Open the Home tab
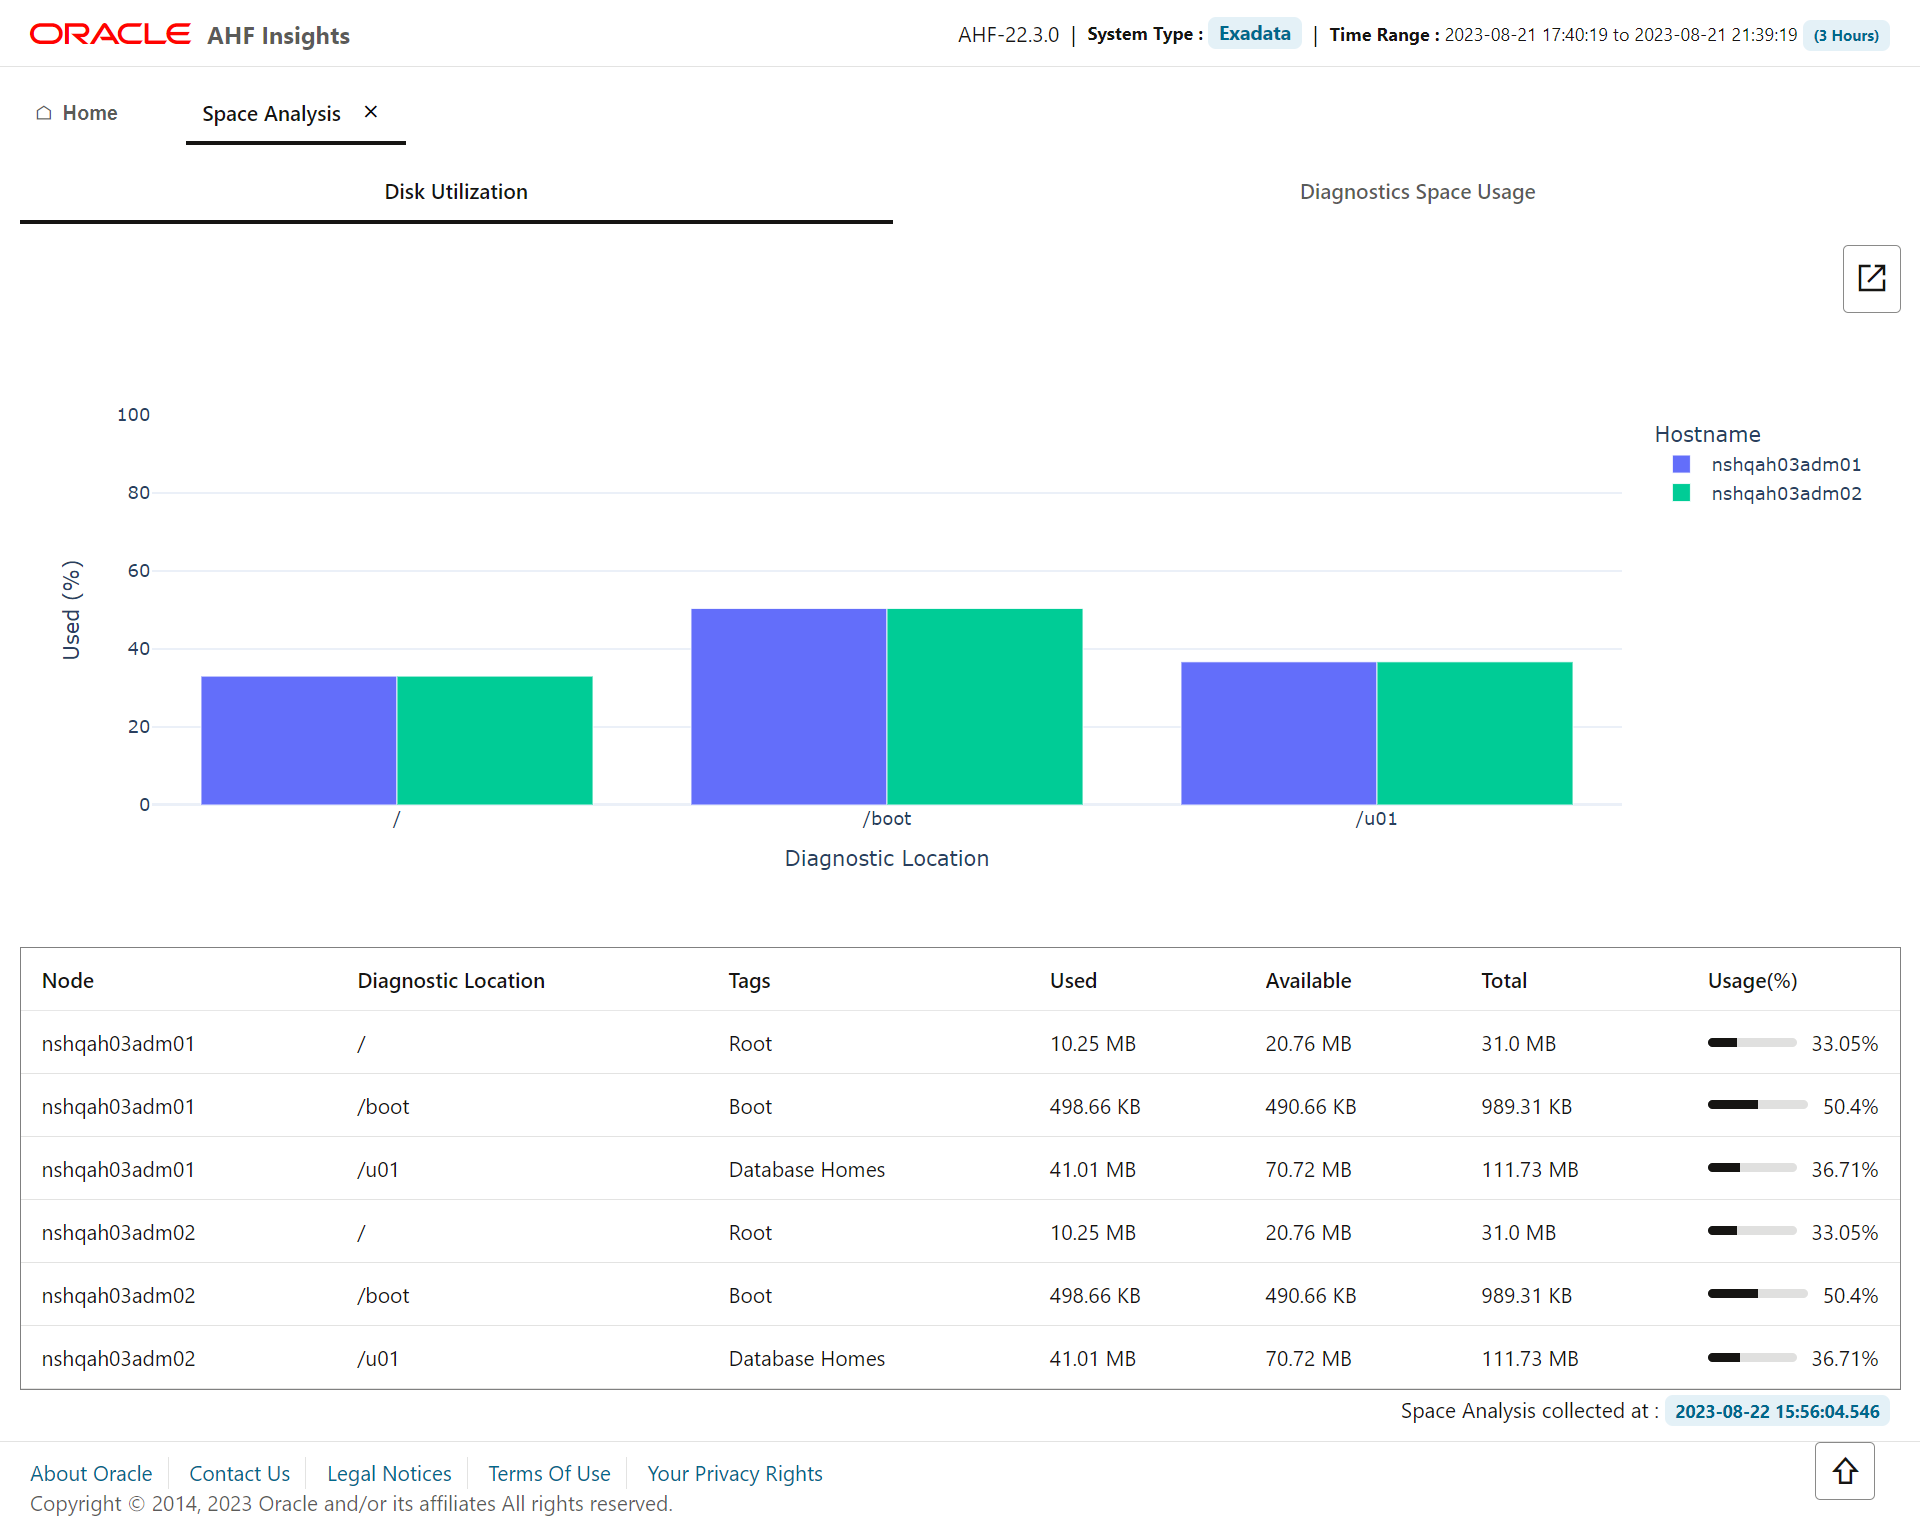Viewport: 1920px width, 1530px height. [x=77, y=113]
